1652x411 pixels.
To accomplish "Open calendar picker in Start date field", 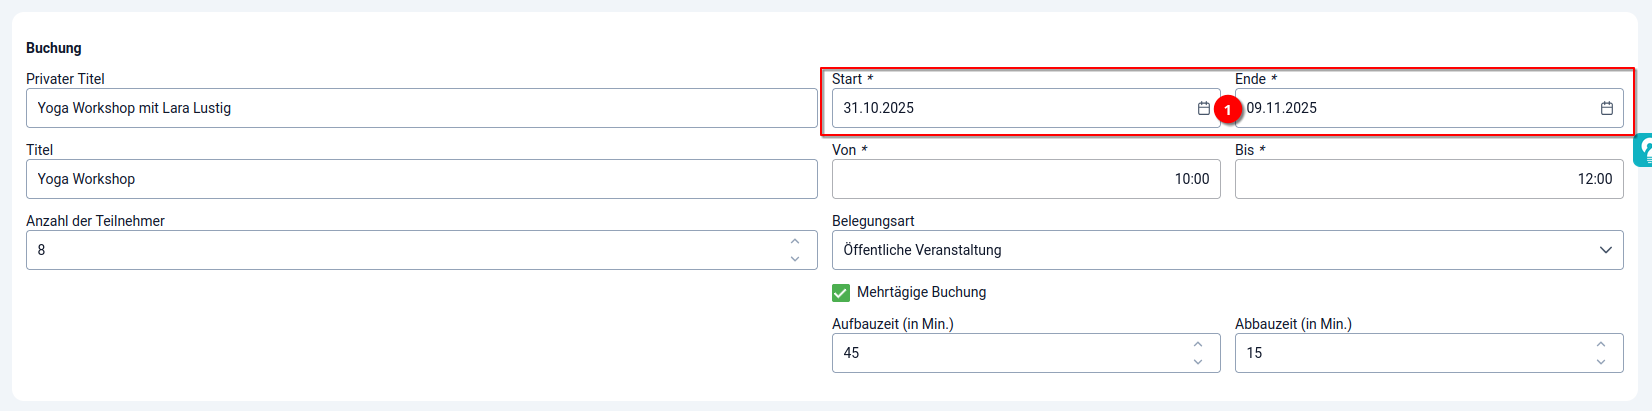I will [x=1204, y=108].
